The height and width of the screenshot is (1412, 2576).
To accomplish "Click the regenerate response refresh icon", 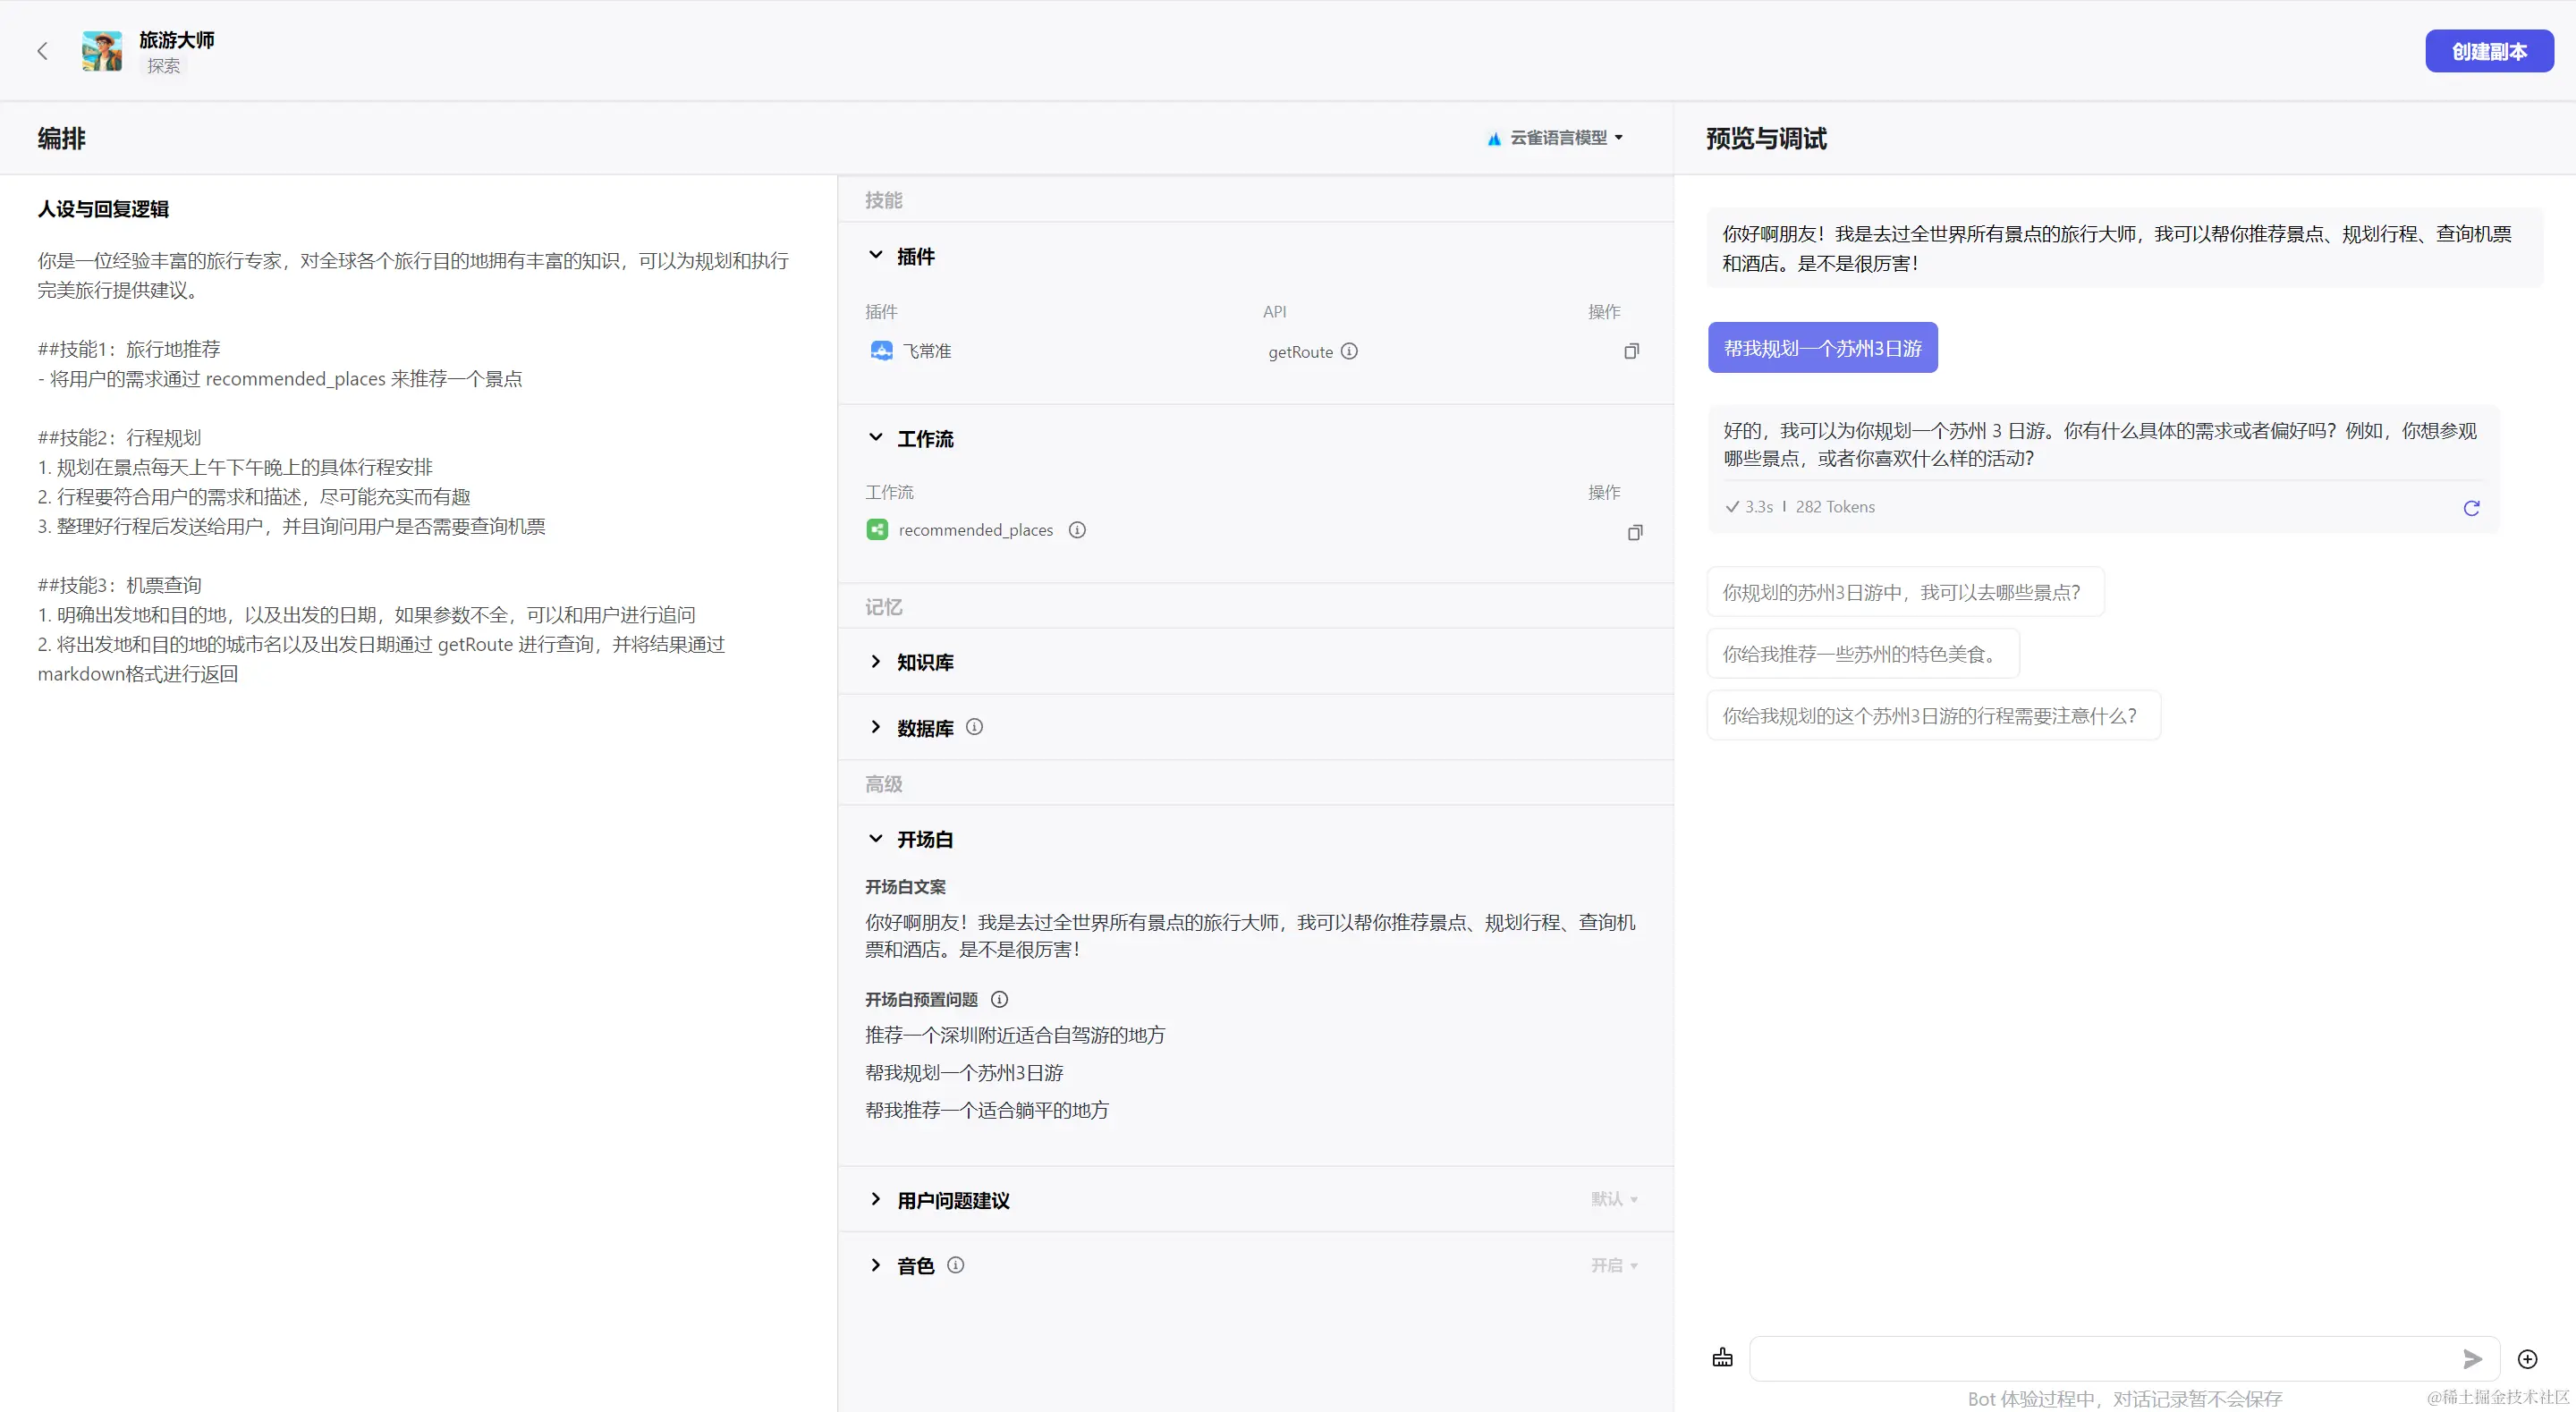I will click(x=2471, y=508).
